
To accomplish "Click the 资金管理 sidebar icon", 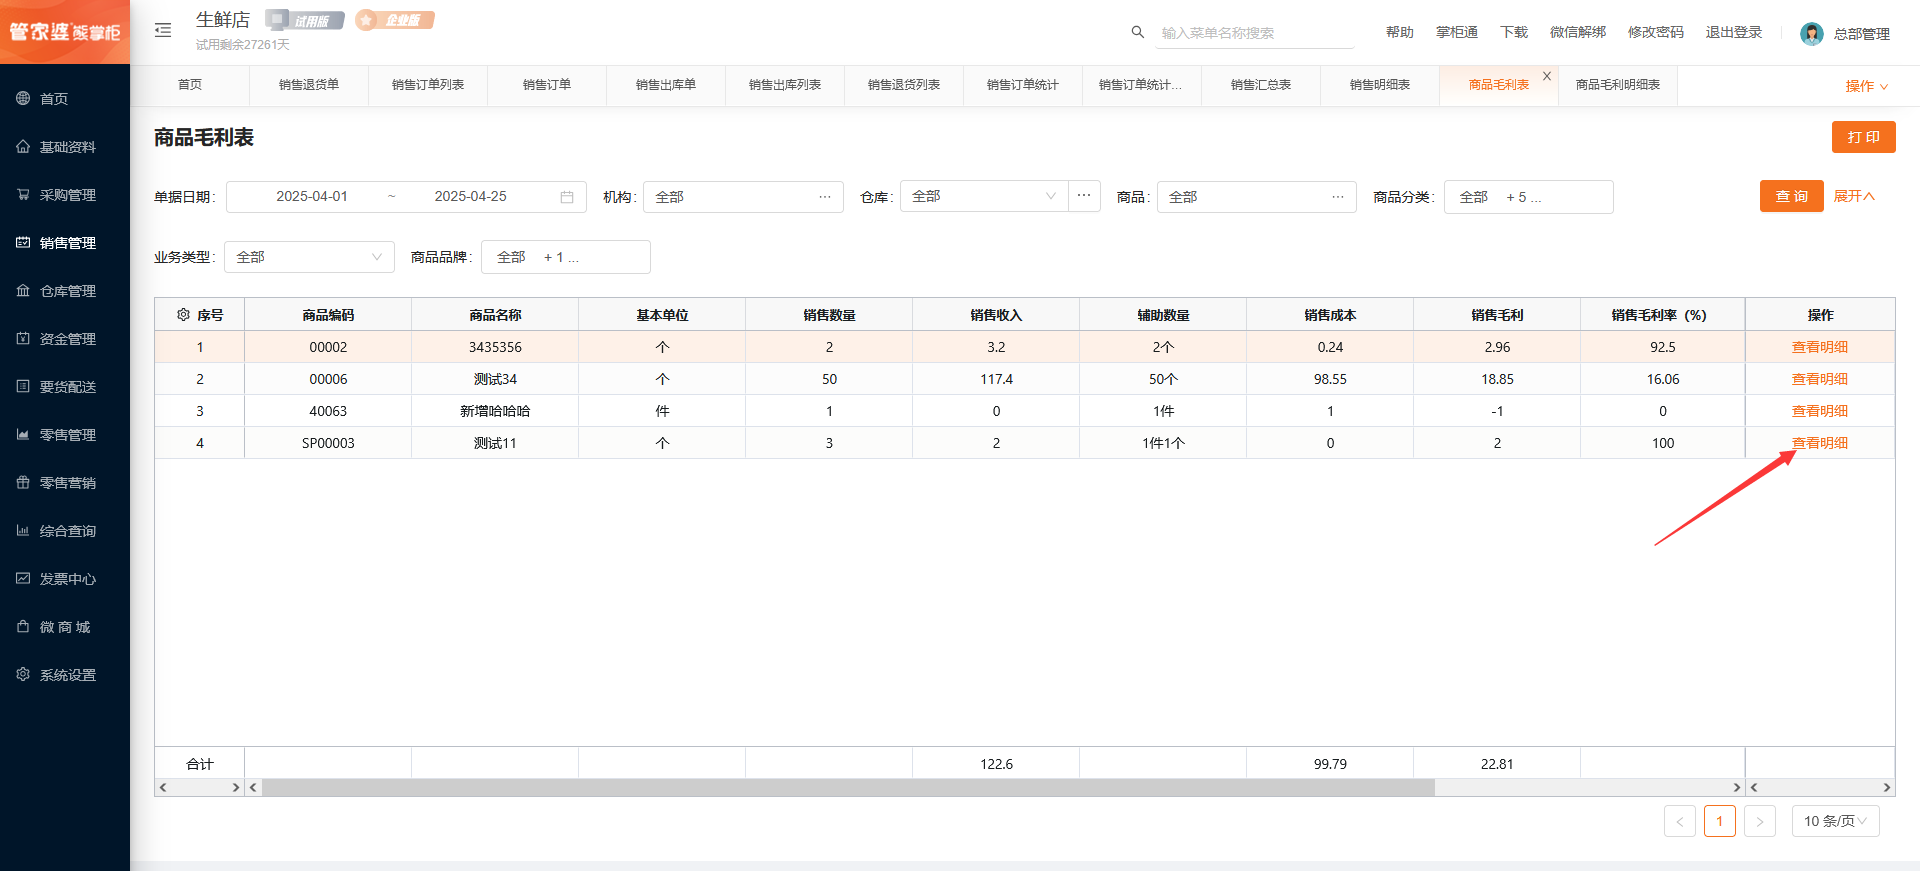I will [23, 338].
